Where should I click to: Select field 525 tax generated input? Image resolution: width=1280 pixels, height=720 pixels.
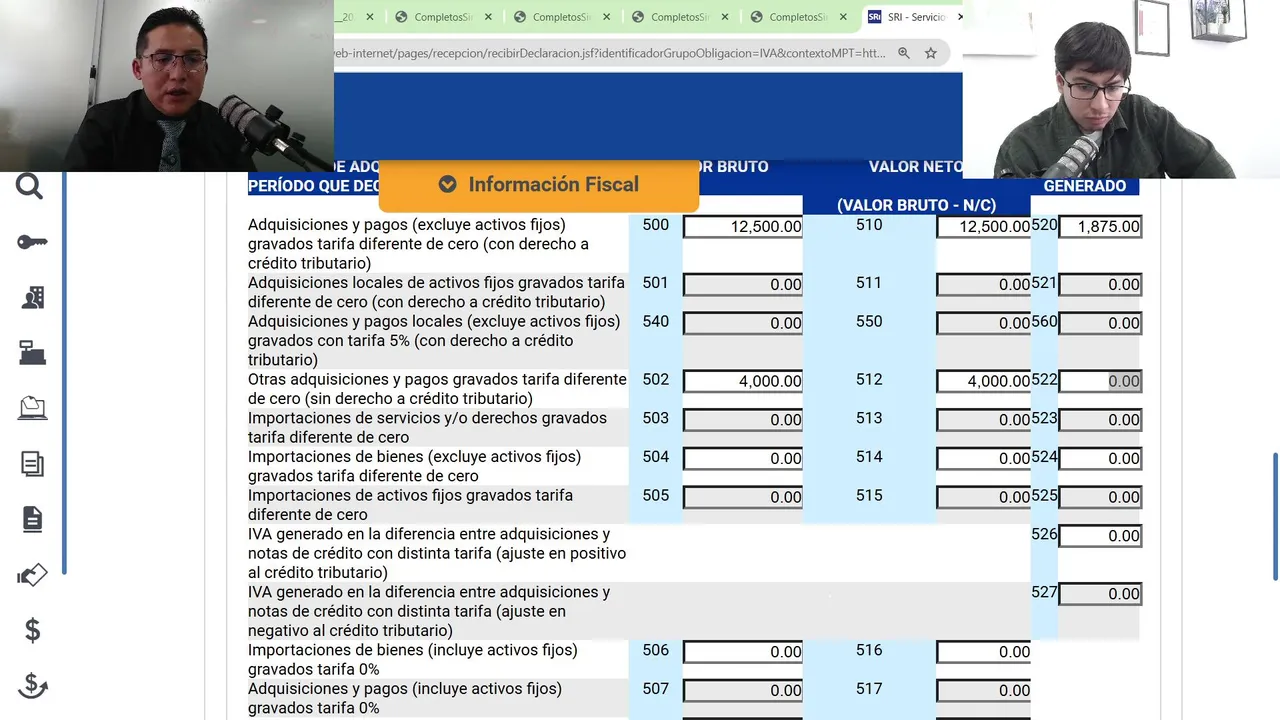coord(1100,497)
